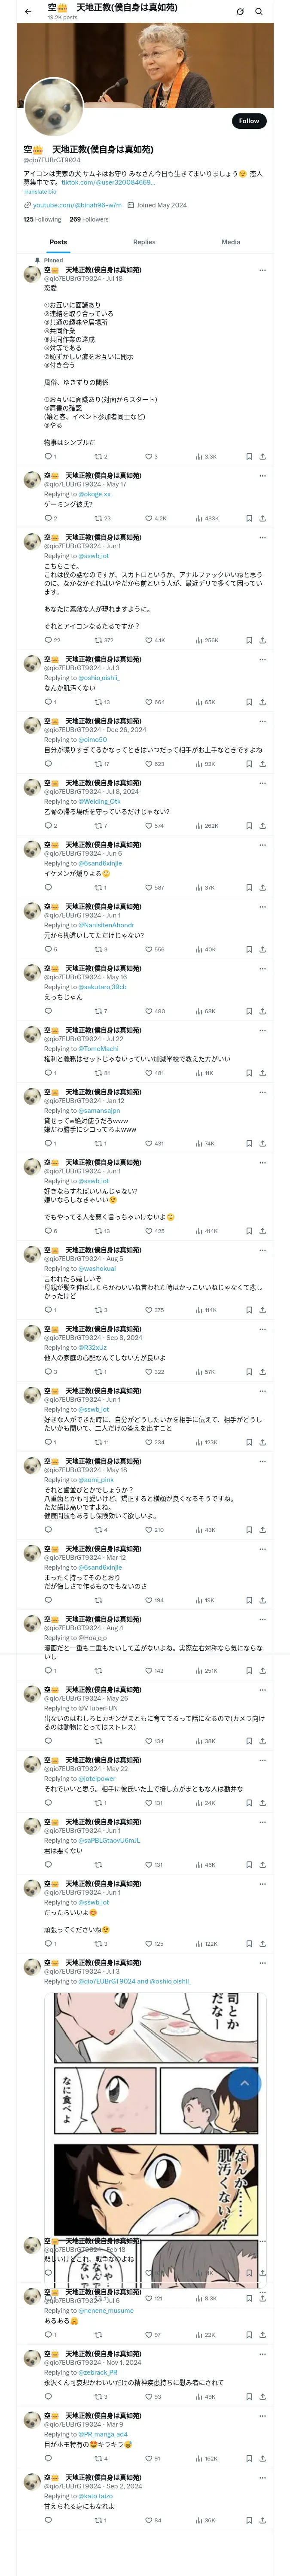The height and width of the screenshot is (2576, 290).
Task: Bookmark the ゲーミング彼氏? post
Action: click(248, 519)
